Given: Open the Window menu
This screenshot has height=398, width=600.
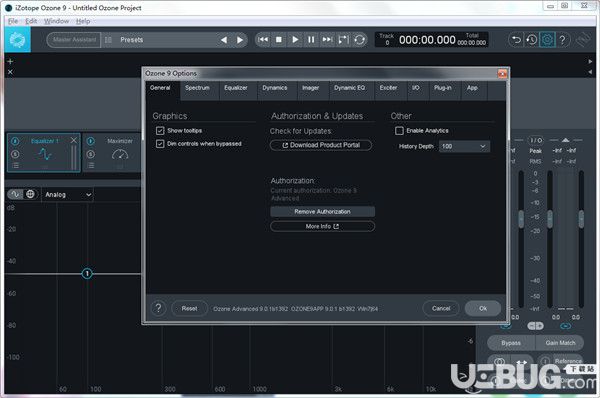Looking at the screenshot, I should [x=56, y=21].
